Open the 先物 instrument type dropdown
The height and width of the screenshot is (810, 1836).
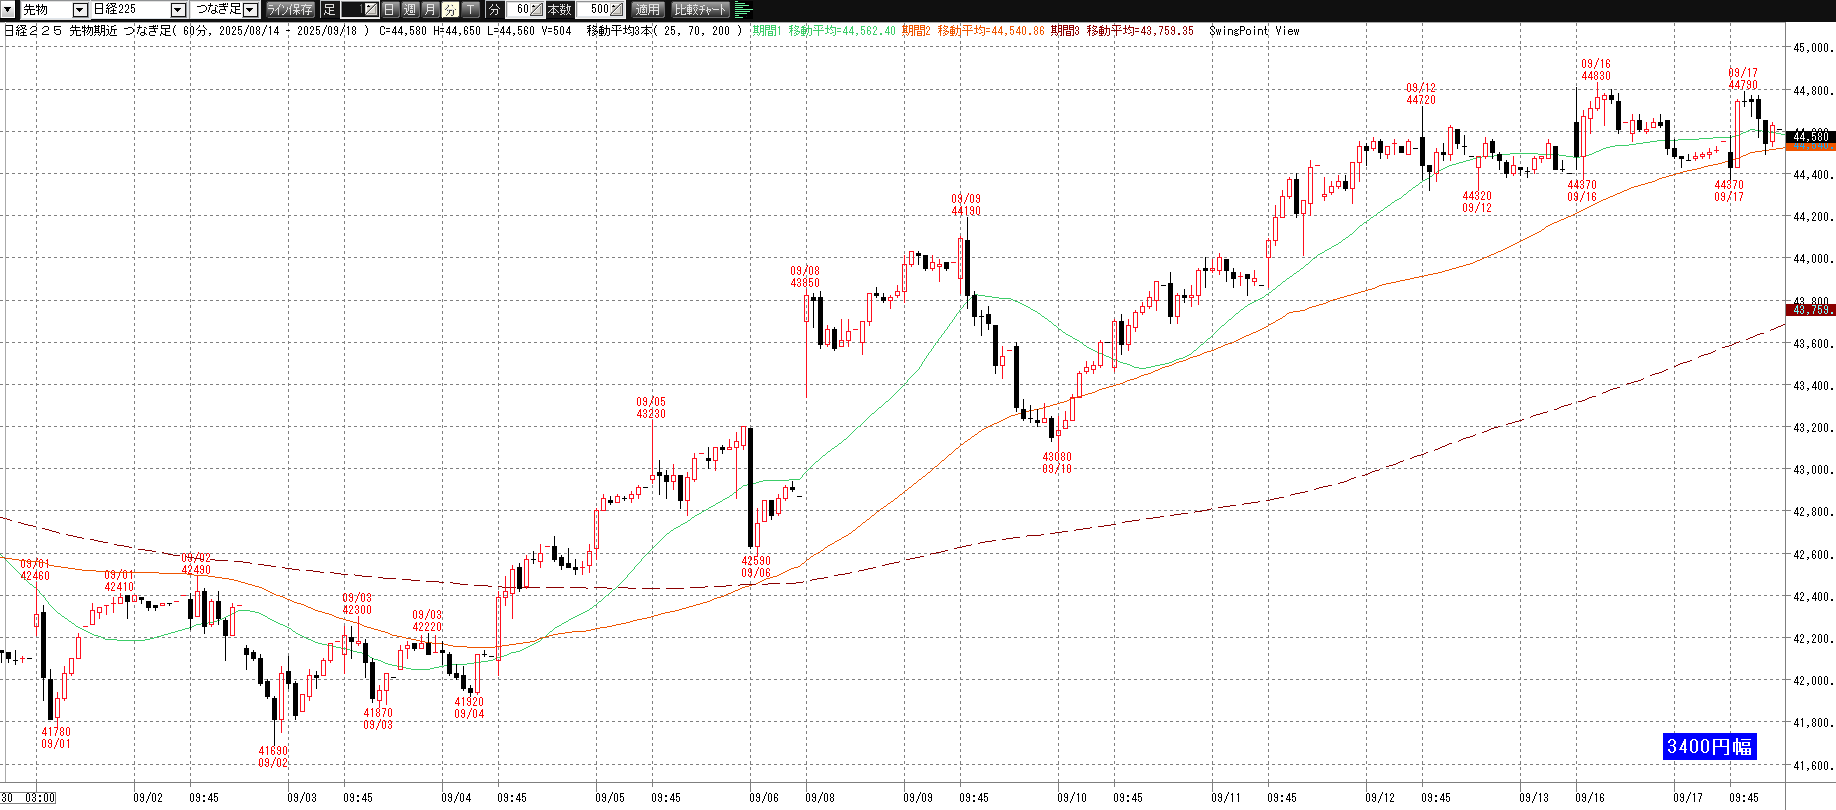[80, 10]
